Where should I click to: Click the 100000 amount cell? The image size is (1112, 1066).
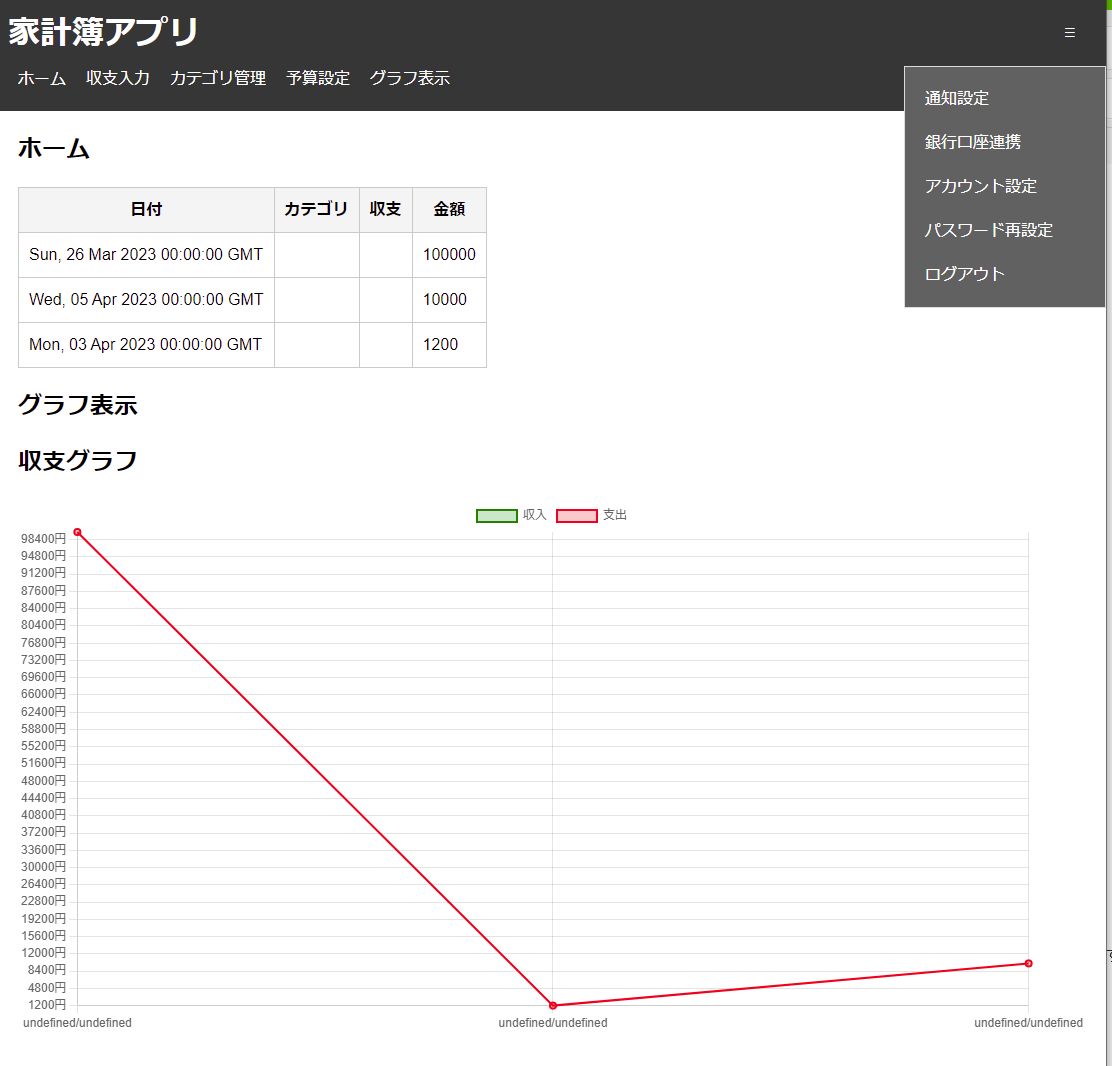(x=449, y=255)
